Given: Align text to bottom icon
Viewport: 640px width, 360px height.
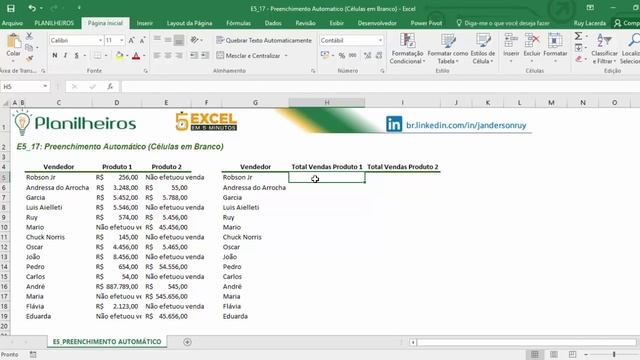Looking at the screenshot, I should pos(179,40).
